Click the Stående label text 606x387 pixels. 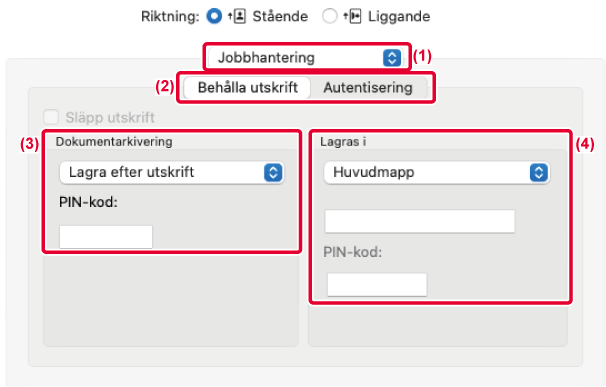click(280, 16)
